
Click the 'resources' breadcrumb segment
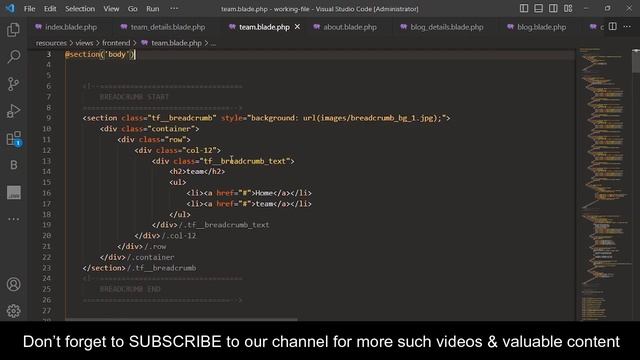click(51, 43)
